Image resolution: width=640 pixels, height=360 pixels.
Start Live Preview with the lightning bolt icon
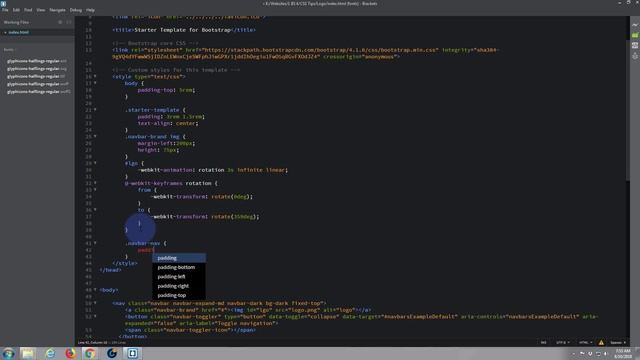[x=635, y=25]
